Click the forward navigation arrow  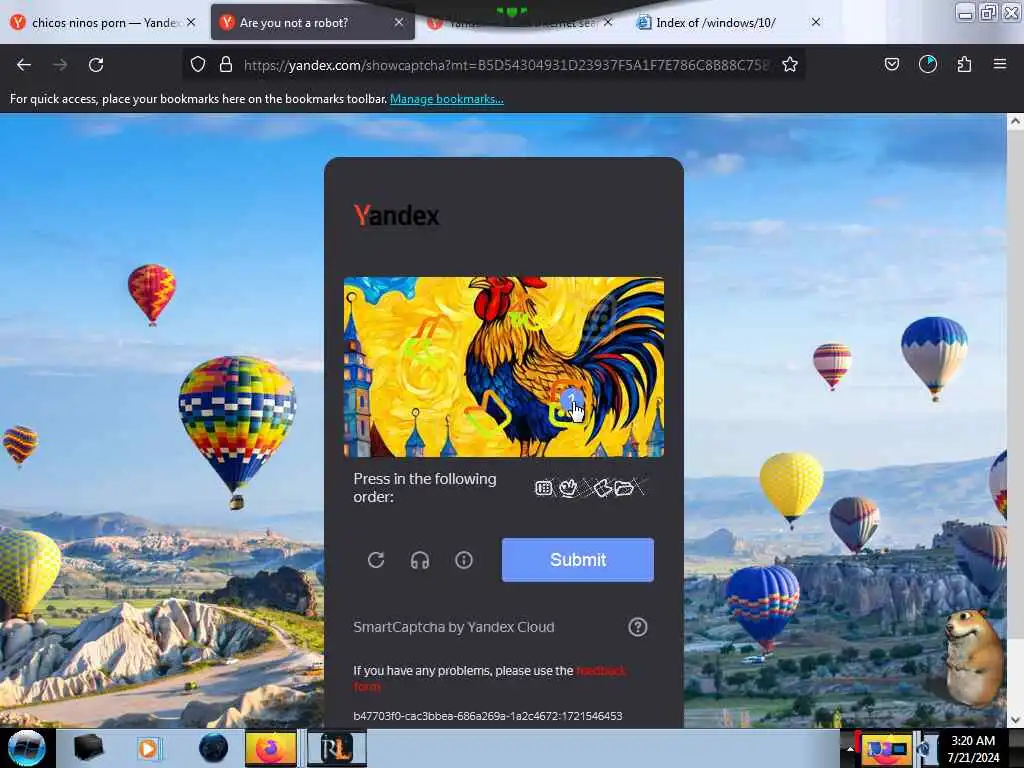(60, 65)
